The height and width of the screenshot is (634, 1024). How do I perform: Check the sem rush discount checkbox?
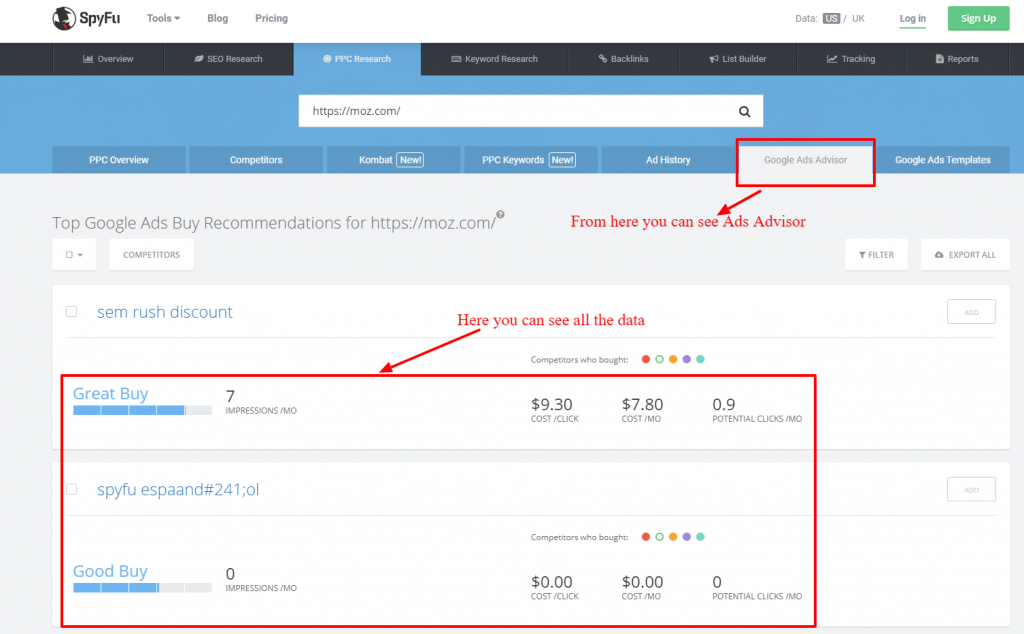tap(71, 312)
